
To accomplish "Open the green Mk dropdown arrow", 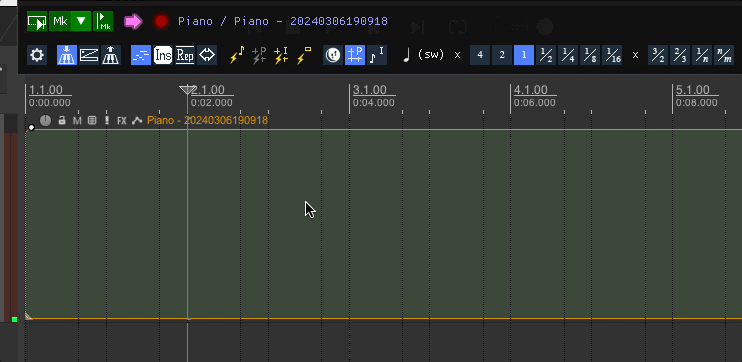I will click(x=81, y=21).
